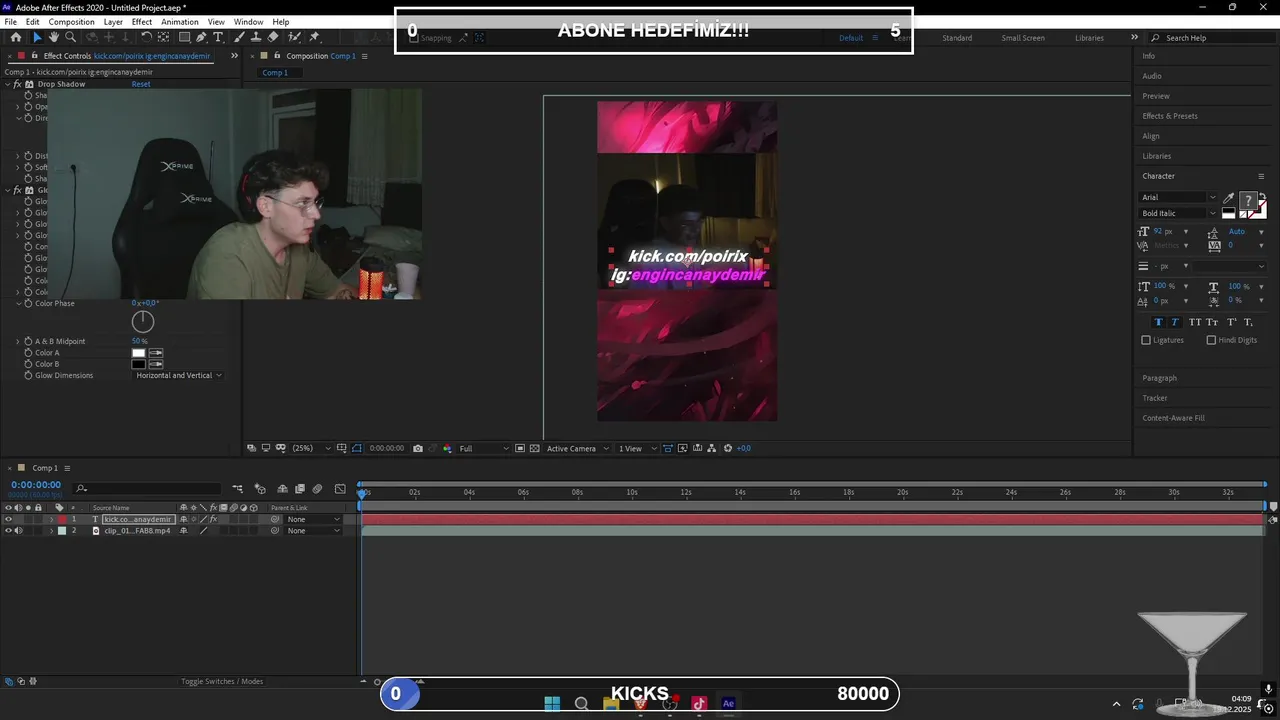
Task: Select the Rotation tool
Action: (x=146, y=37)
